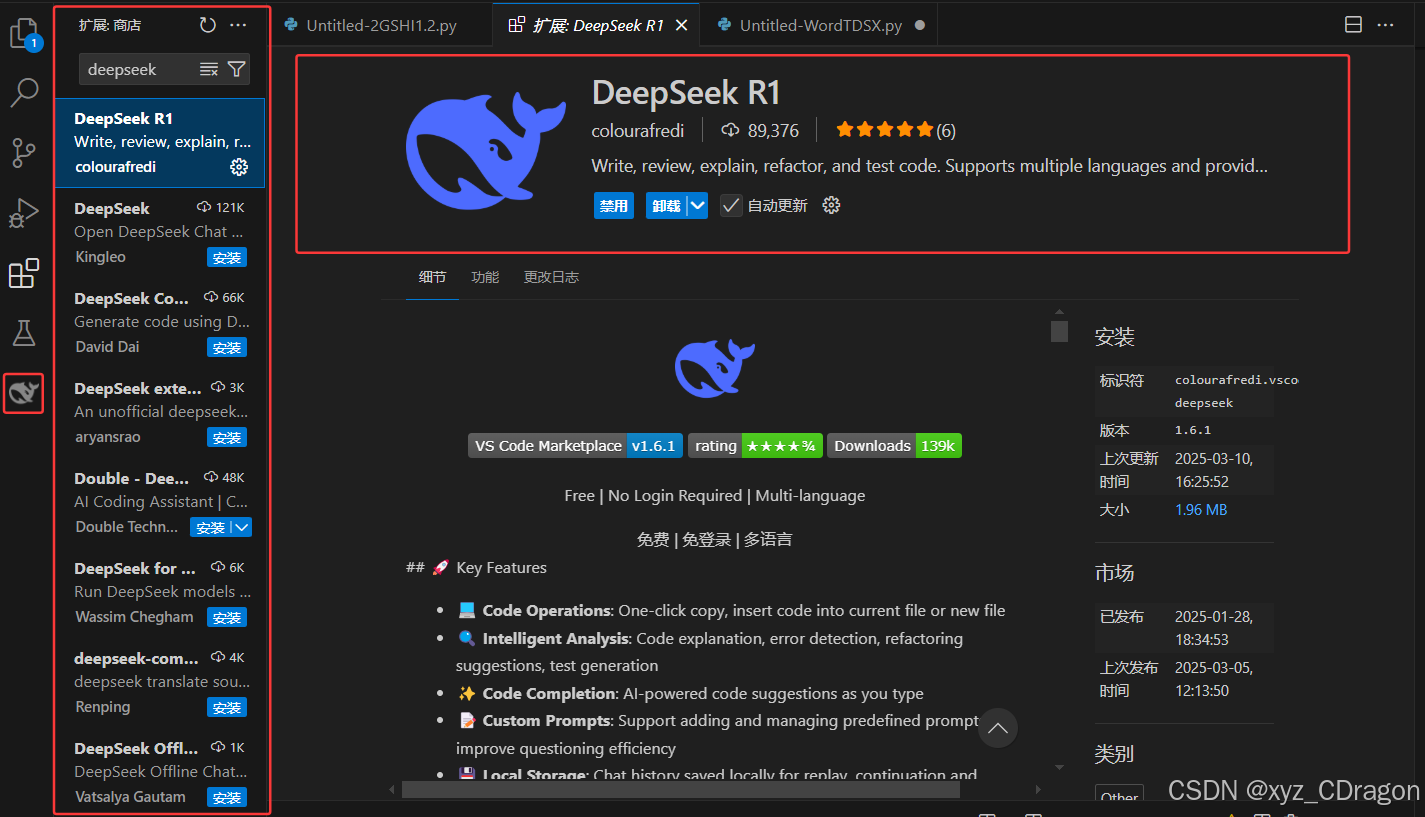Click the 市场 section heading
The width and height of the screenshot is (1425, 817).
tap(1115, 573)
